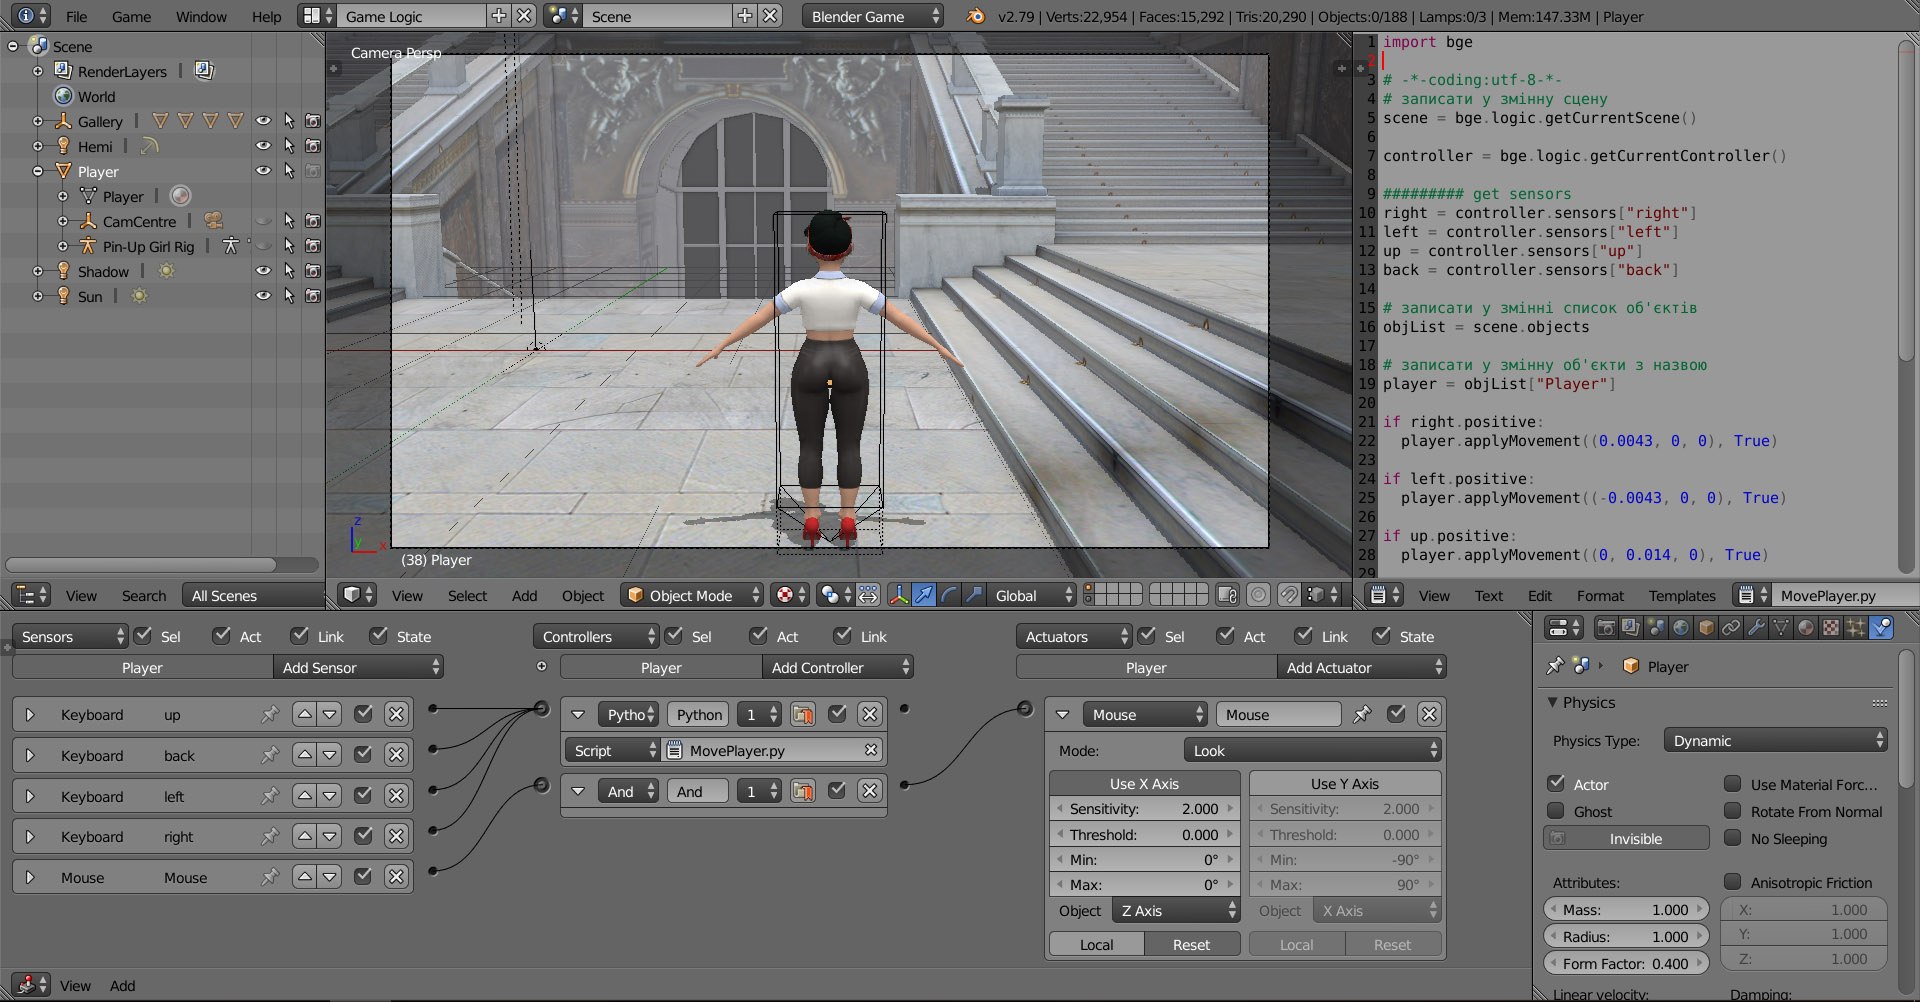Open the Help menu
The height and width of the screenshot is (1002, 1920).
(x=266, y=16)
